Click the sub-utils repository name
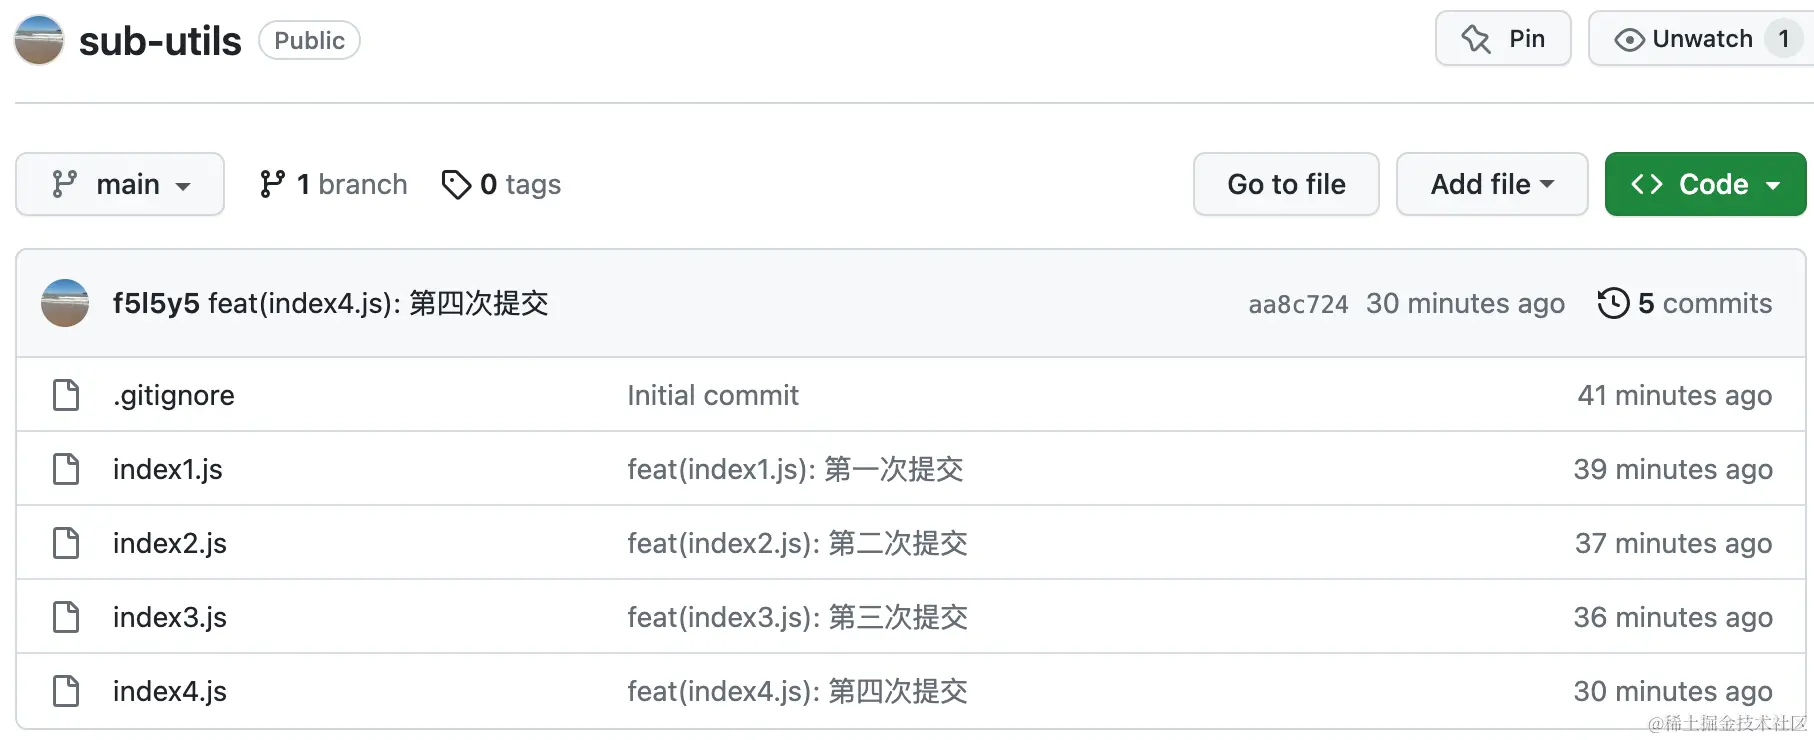 (x=160, y=41)
